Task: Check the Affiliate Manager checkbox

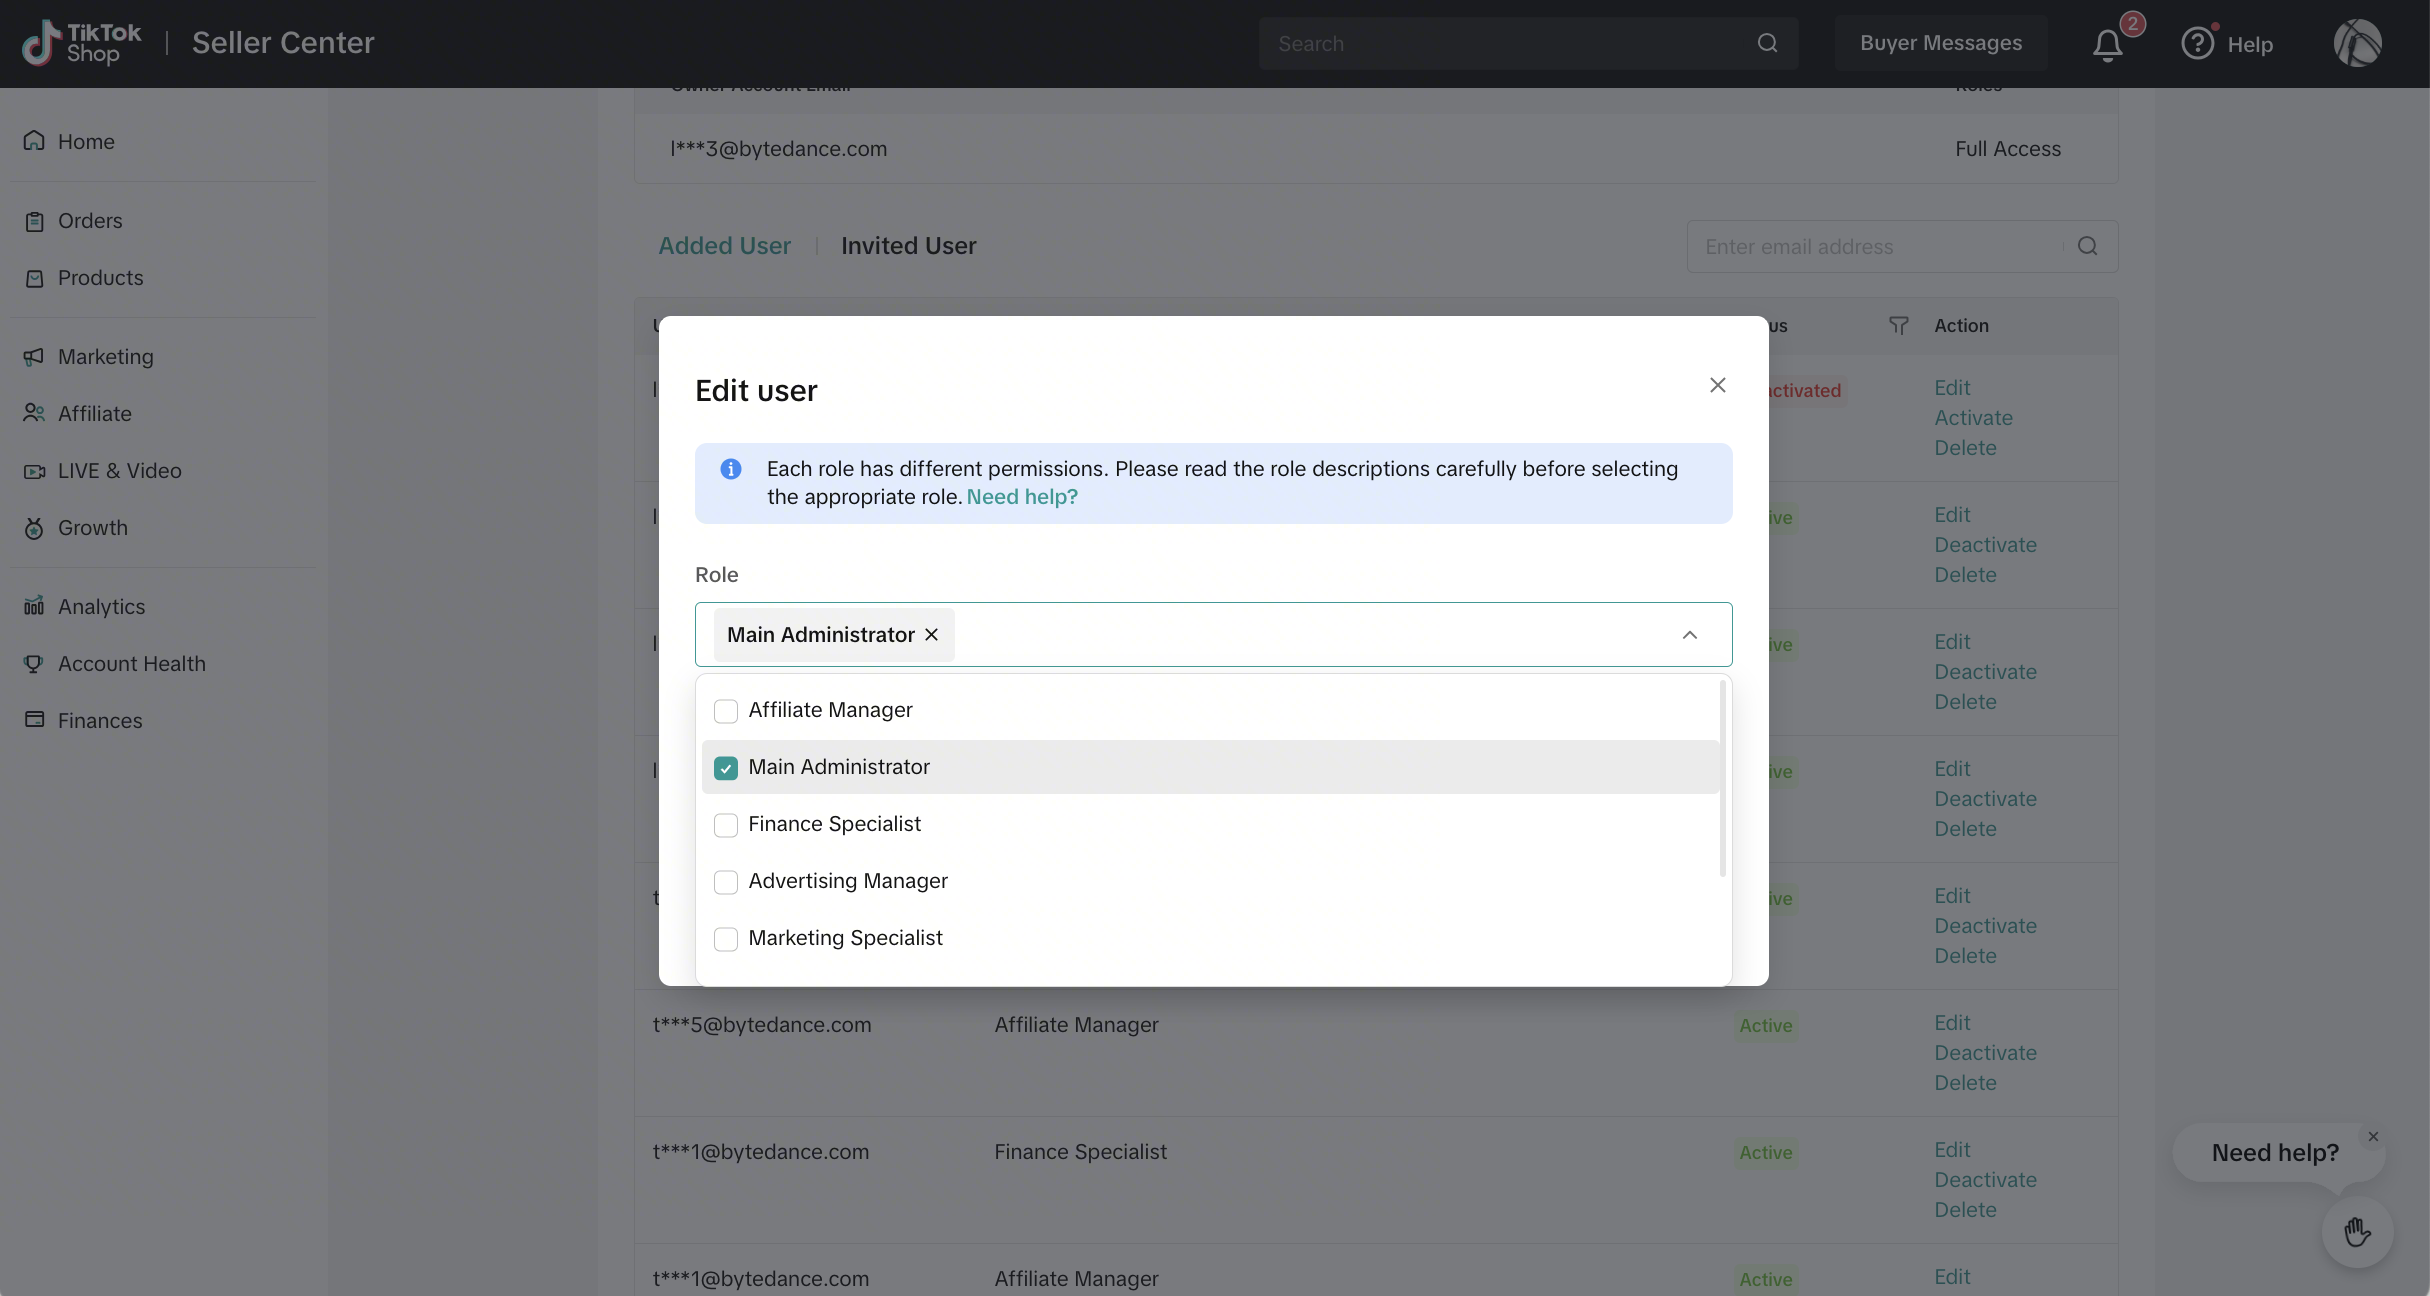Action: pos(726,711)
